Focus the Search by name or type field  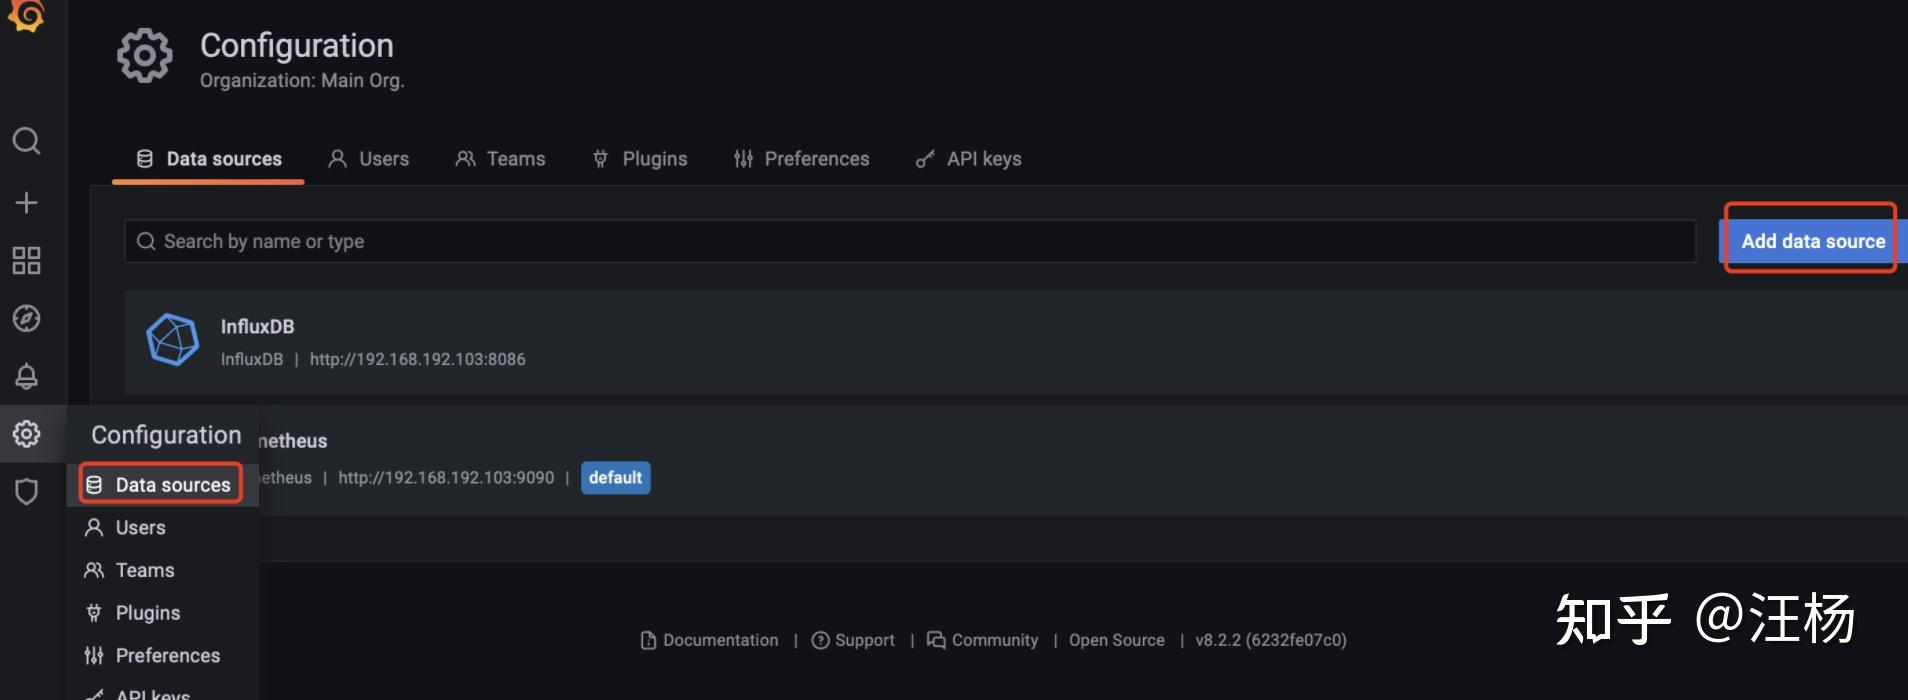(x=910, y=241)
